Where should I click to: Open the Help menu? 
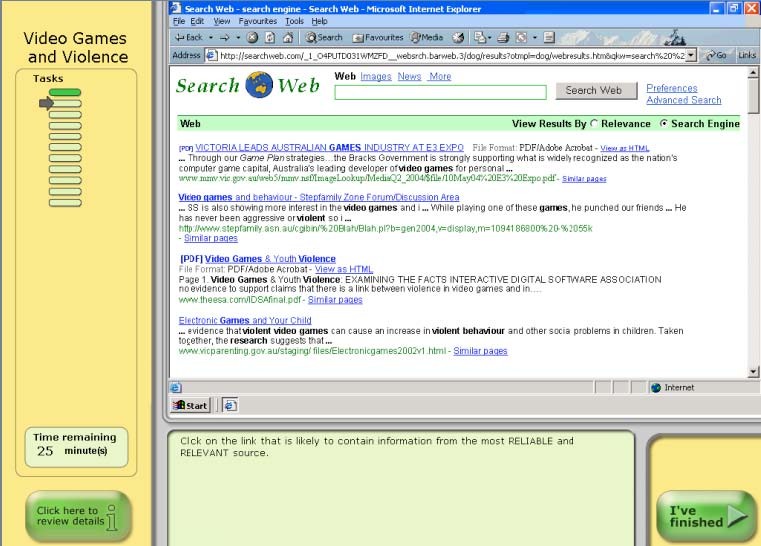(319, 21)
